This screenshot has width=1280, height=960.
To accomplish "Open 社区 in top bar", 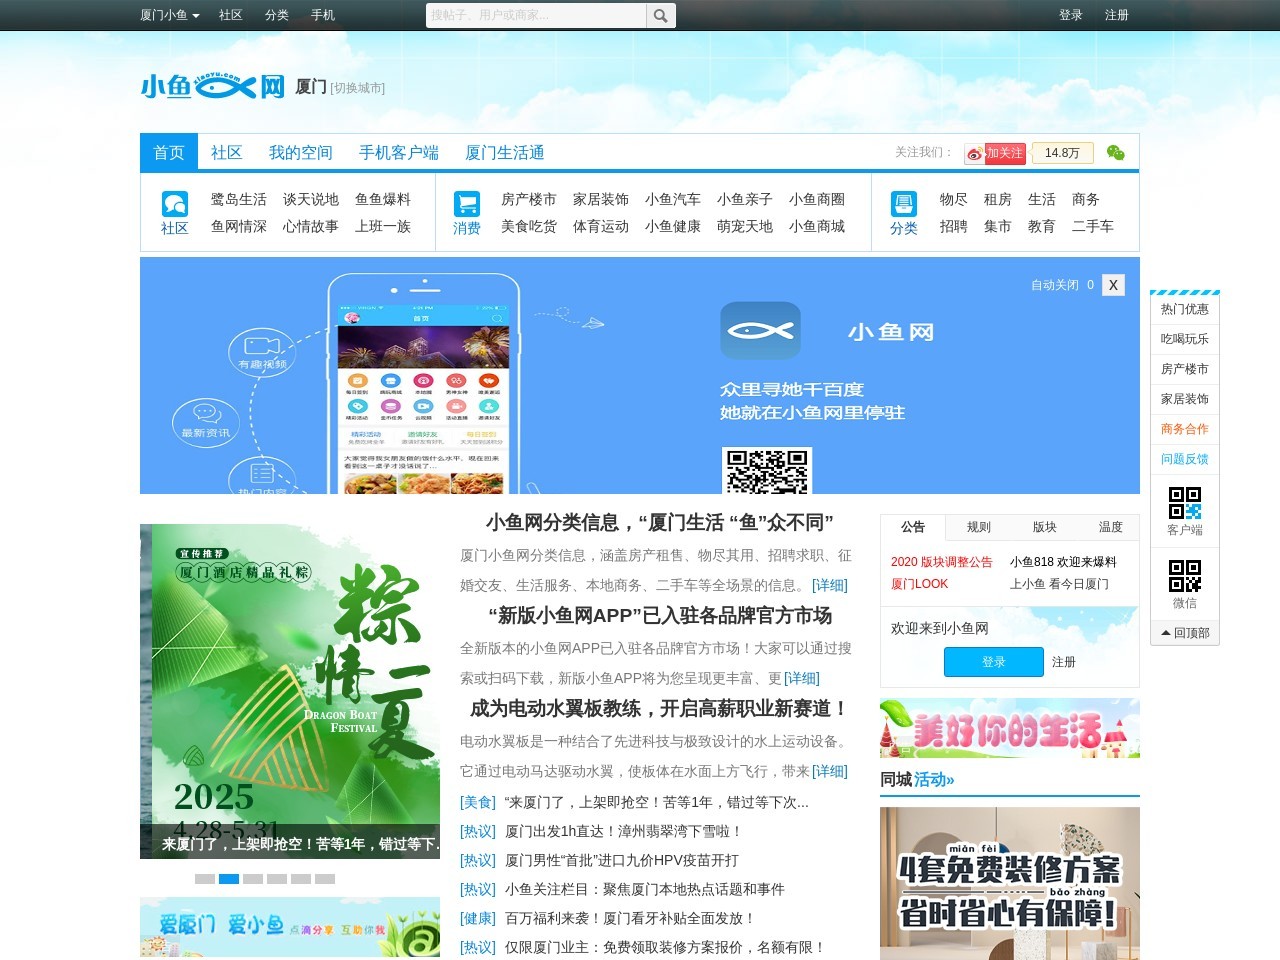I will click(x=231, y=15).
